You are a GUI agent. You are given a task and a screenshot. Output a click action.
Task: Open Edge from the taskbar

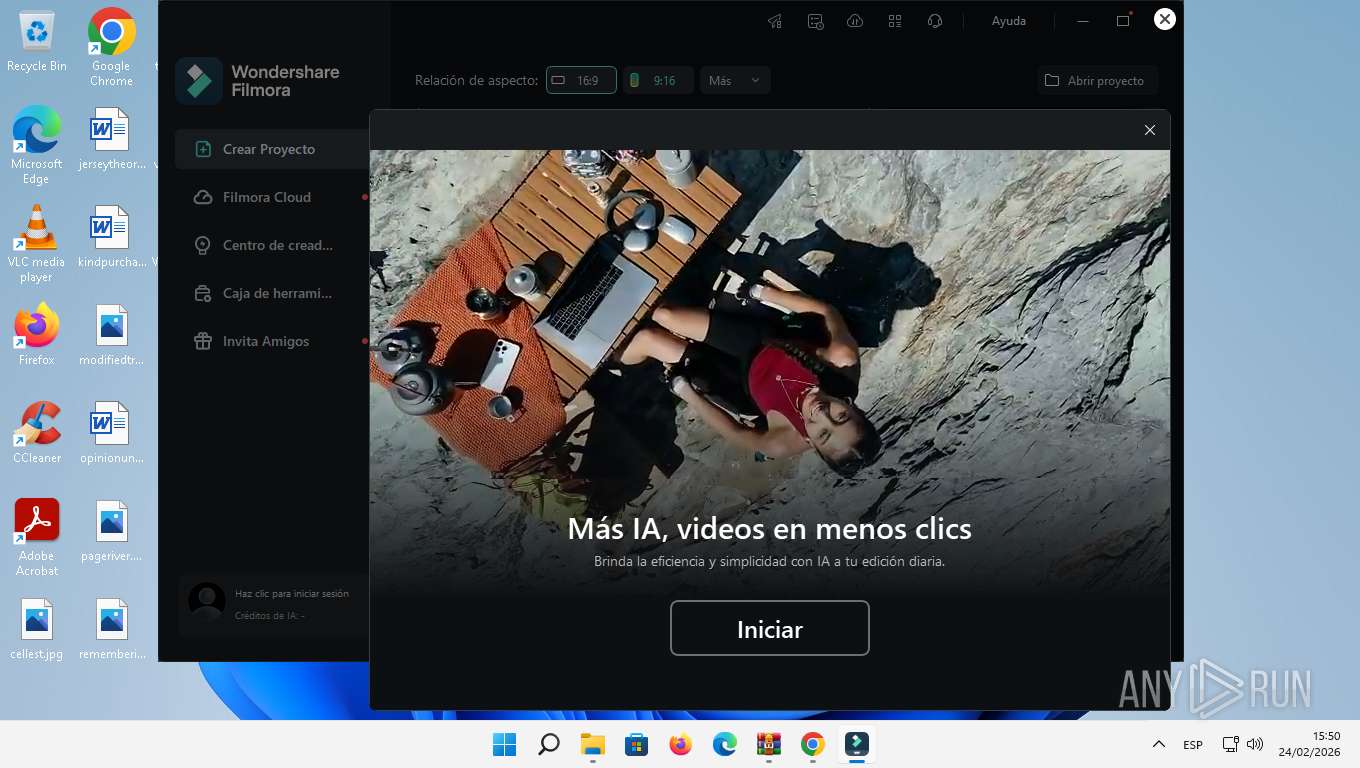point(725,744)
